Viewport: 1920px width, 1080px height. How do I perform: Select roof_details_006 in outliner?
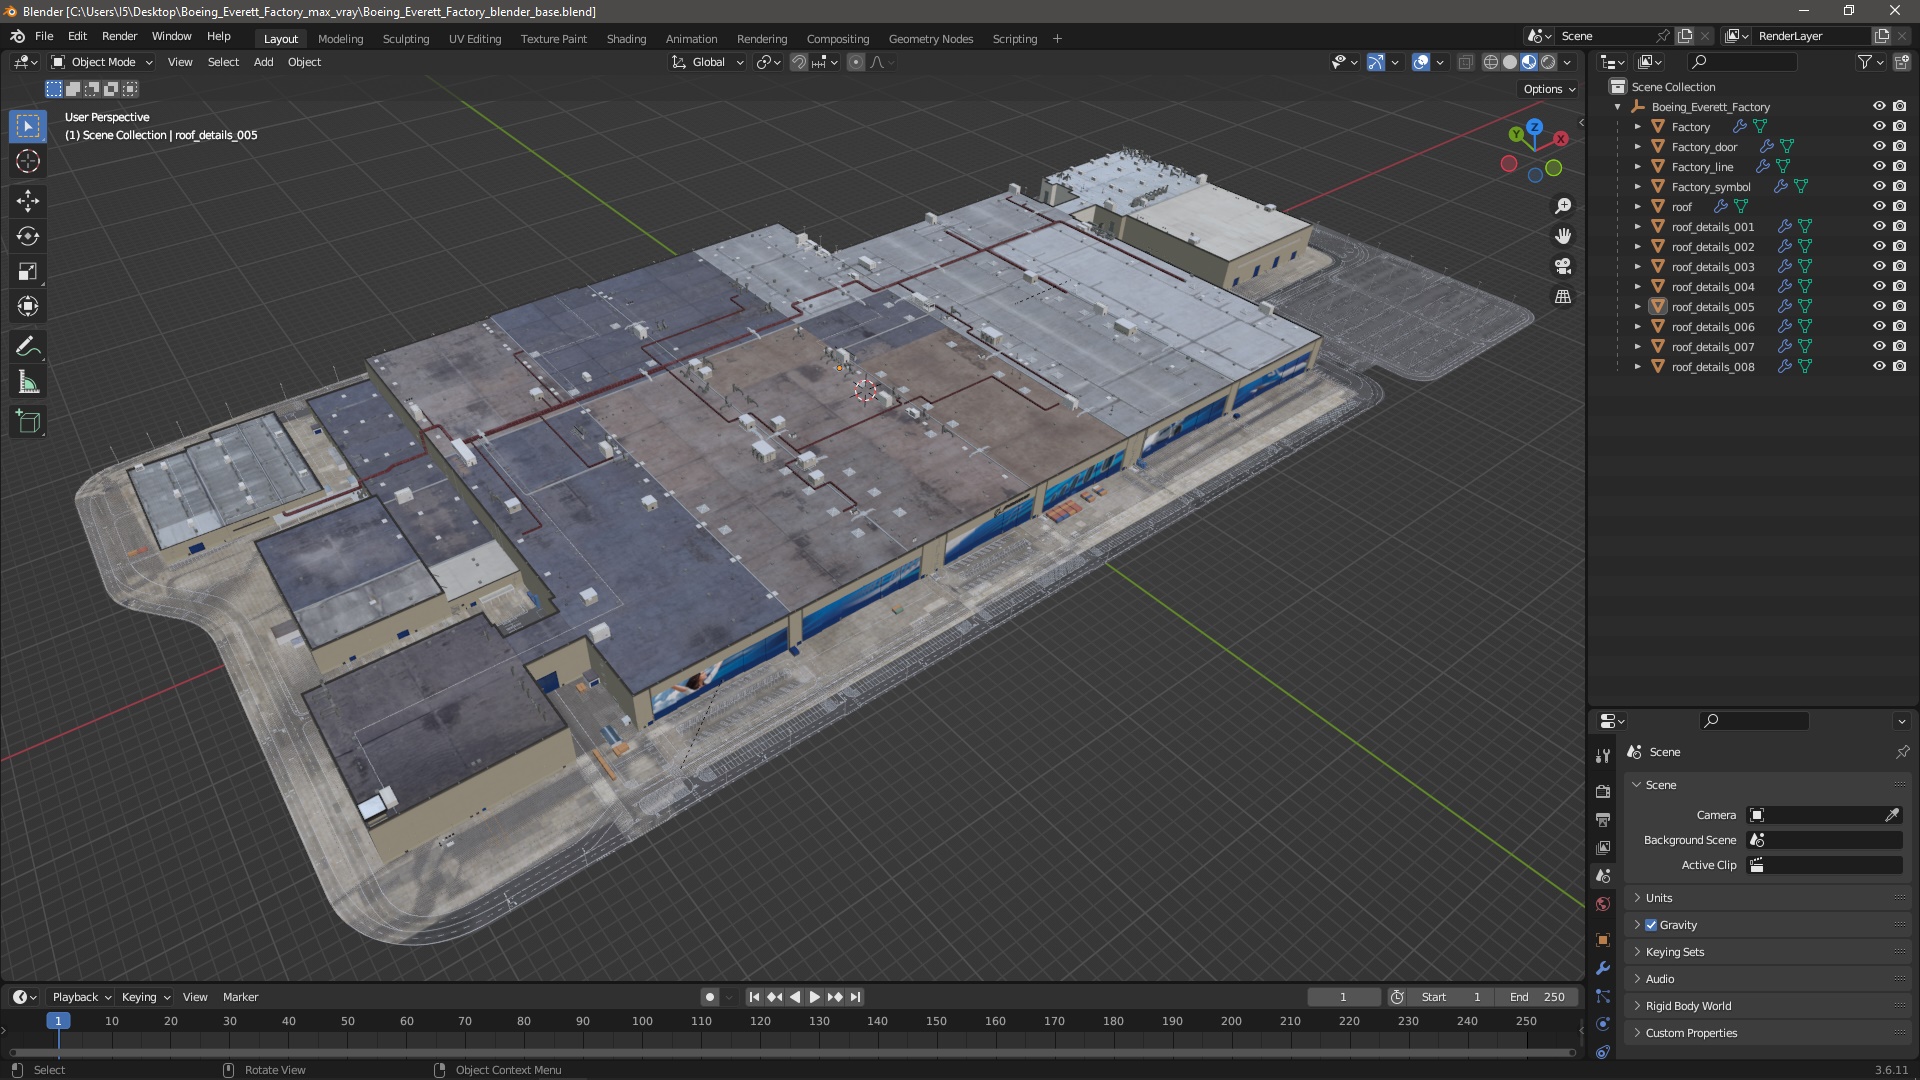coord(1712,327)
